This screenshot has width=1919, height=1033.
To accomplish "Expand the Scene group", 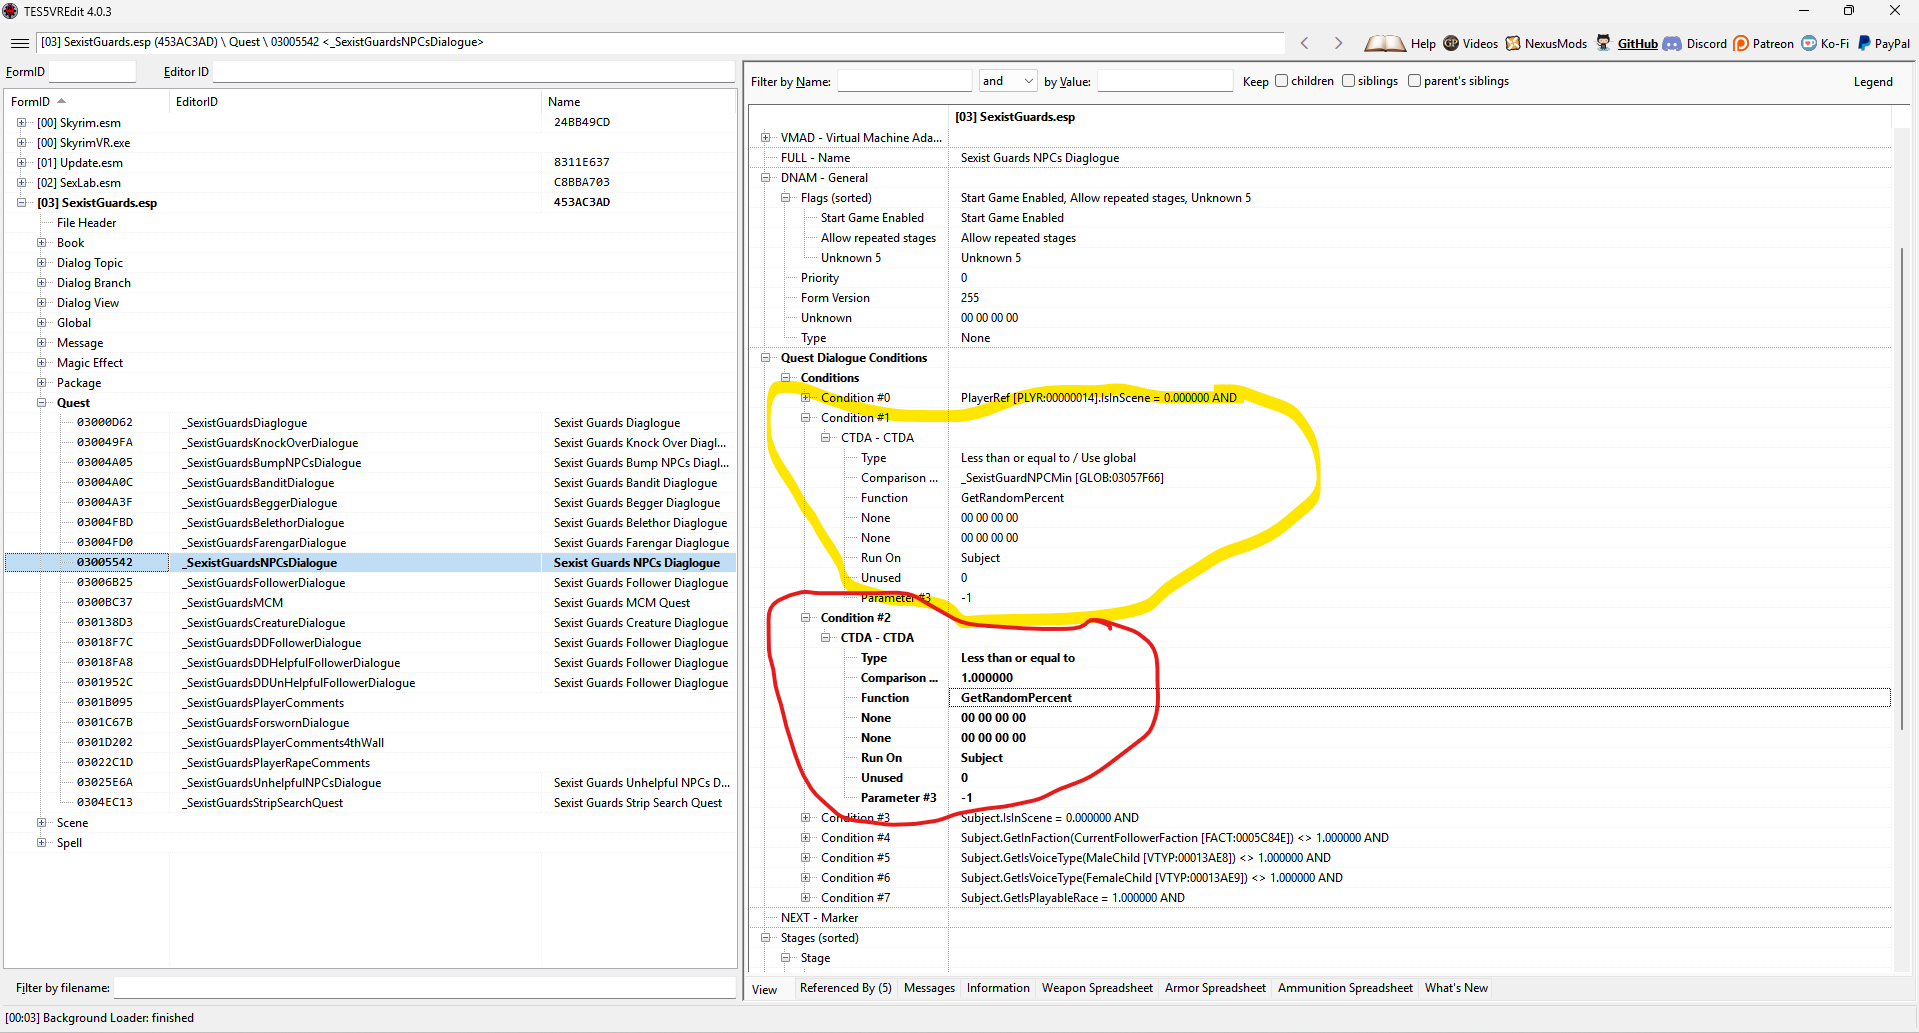I will point(42,823).
